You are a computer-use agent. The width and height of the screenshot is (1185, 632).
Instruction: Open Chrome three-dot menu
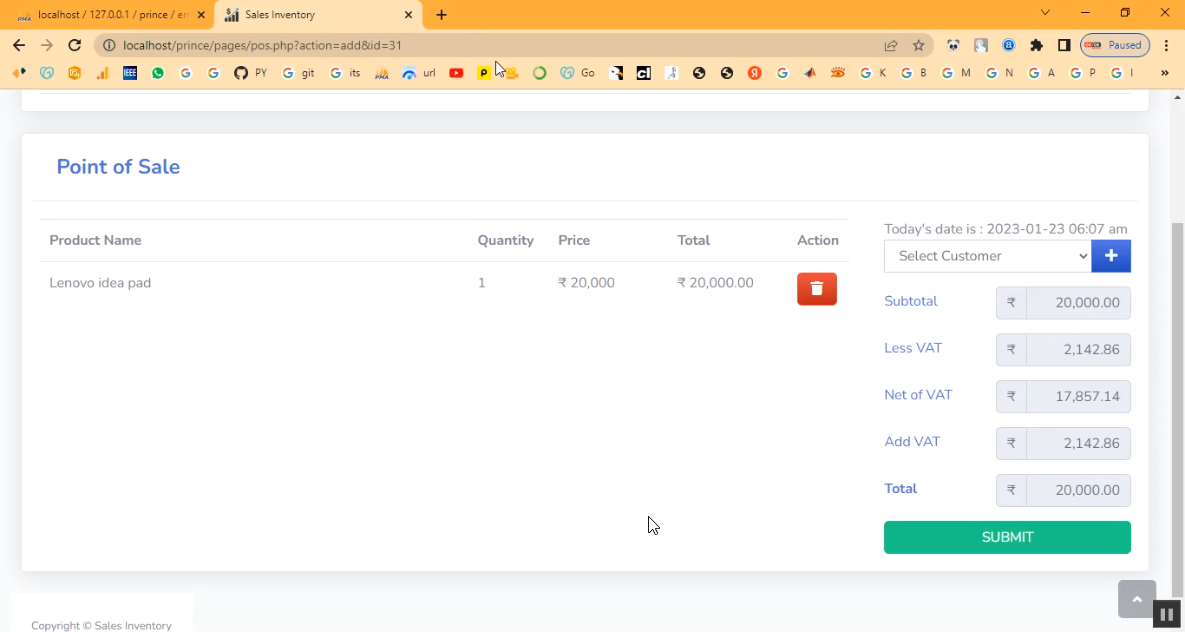pos(1166,45)
